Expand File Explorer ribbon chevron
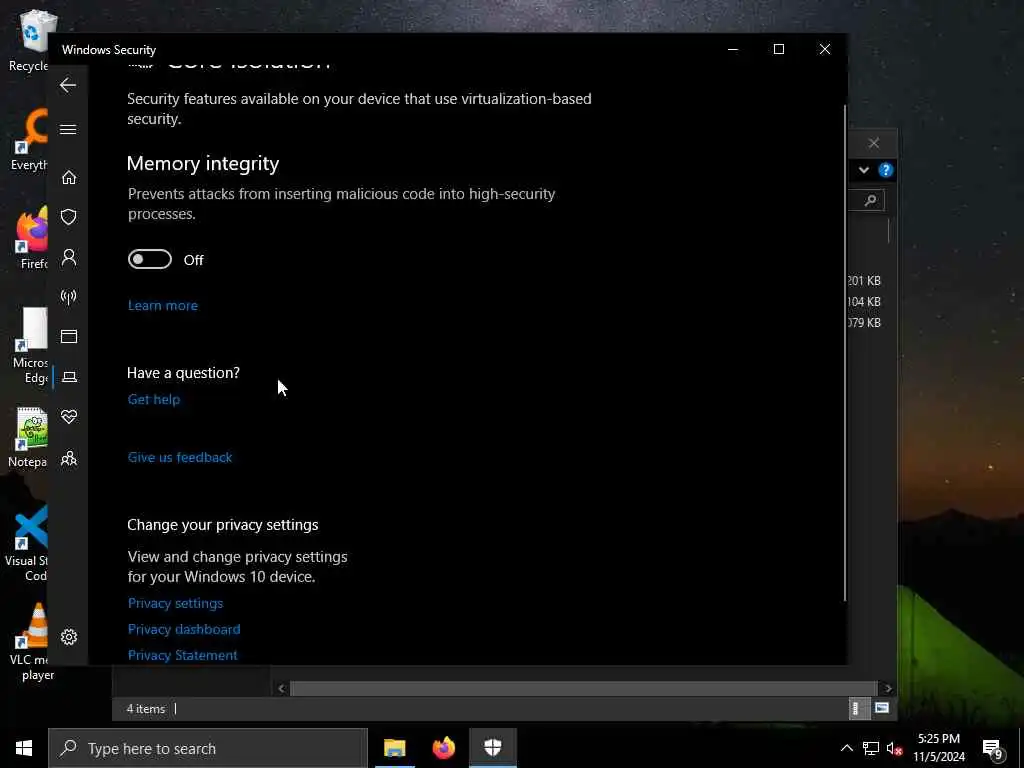The image size is (1024, 768). tap(863, 170)
